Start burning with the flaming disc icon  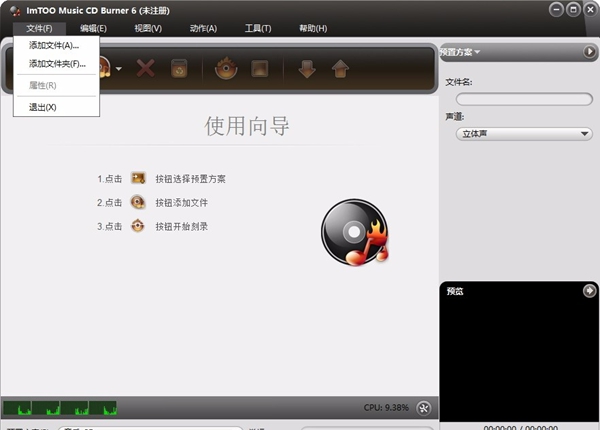click(x=226, y=68)
